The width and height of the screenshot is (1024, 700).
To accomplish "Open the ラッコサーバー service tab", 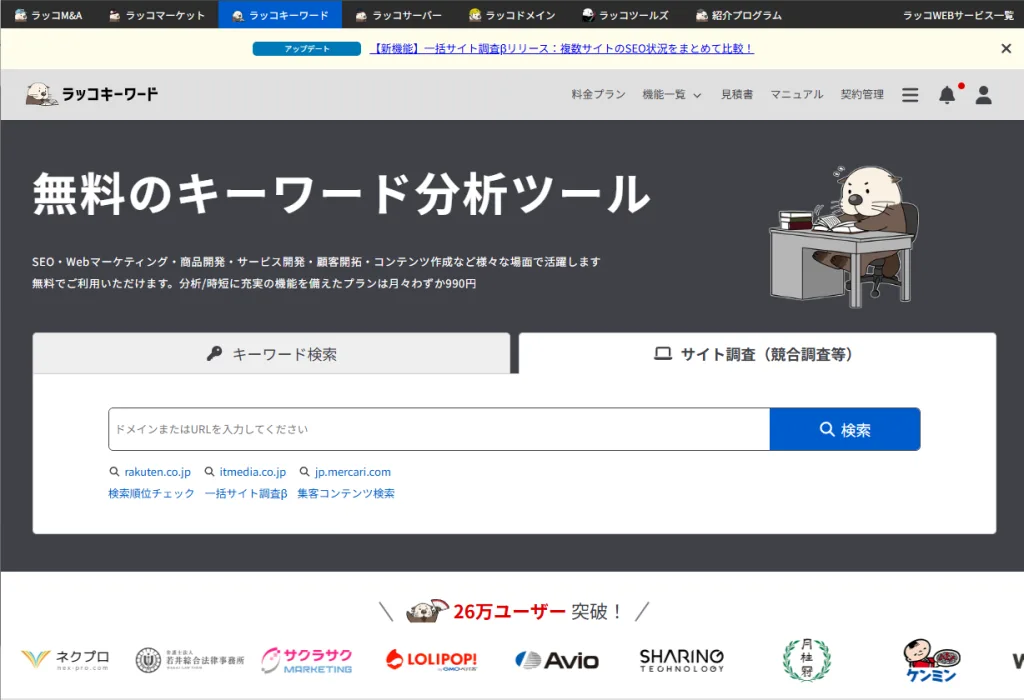I will click(x=398, y=14).
